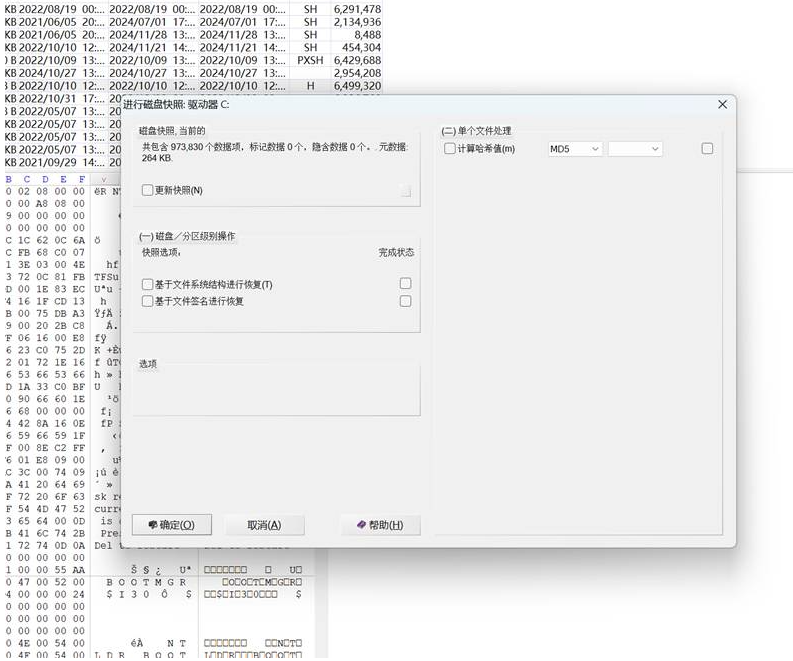This screenshot has height=661, width=793.
Task: Click the 确定(O) button with disk icon
Action: coord(171,525)
